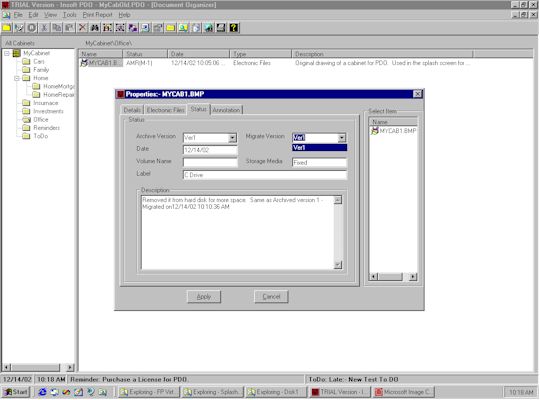The height and width of the screenshot is (400, 540).
Task: Click the Apply button
Action: [204, 297]
